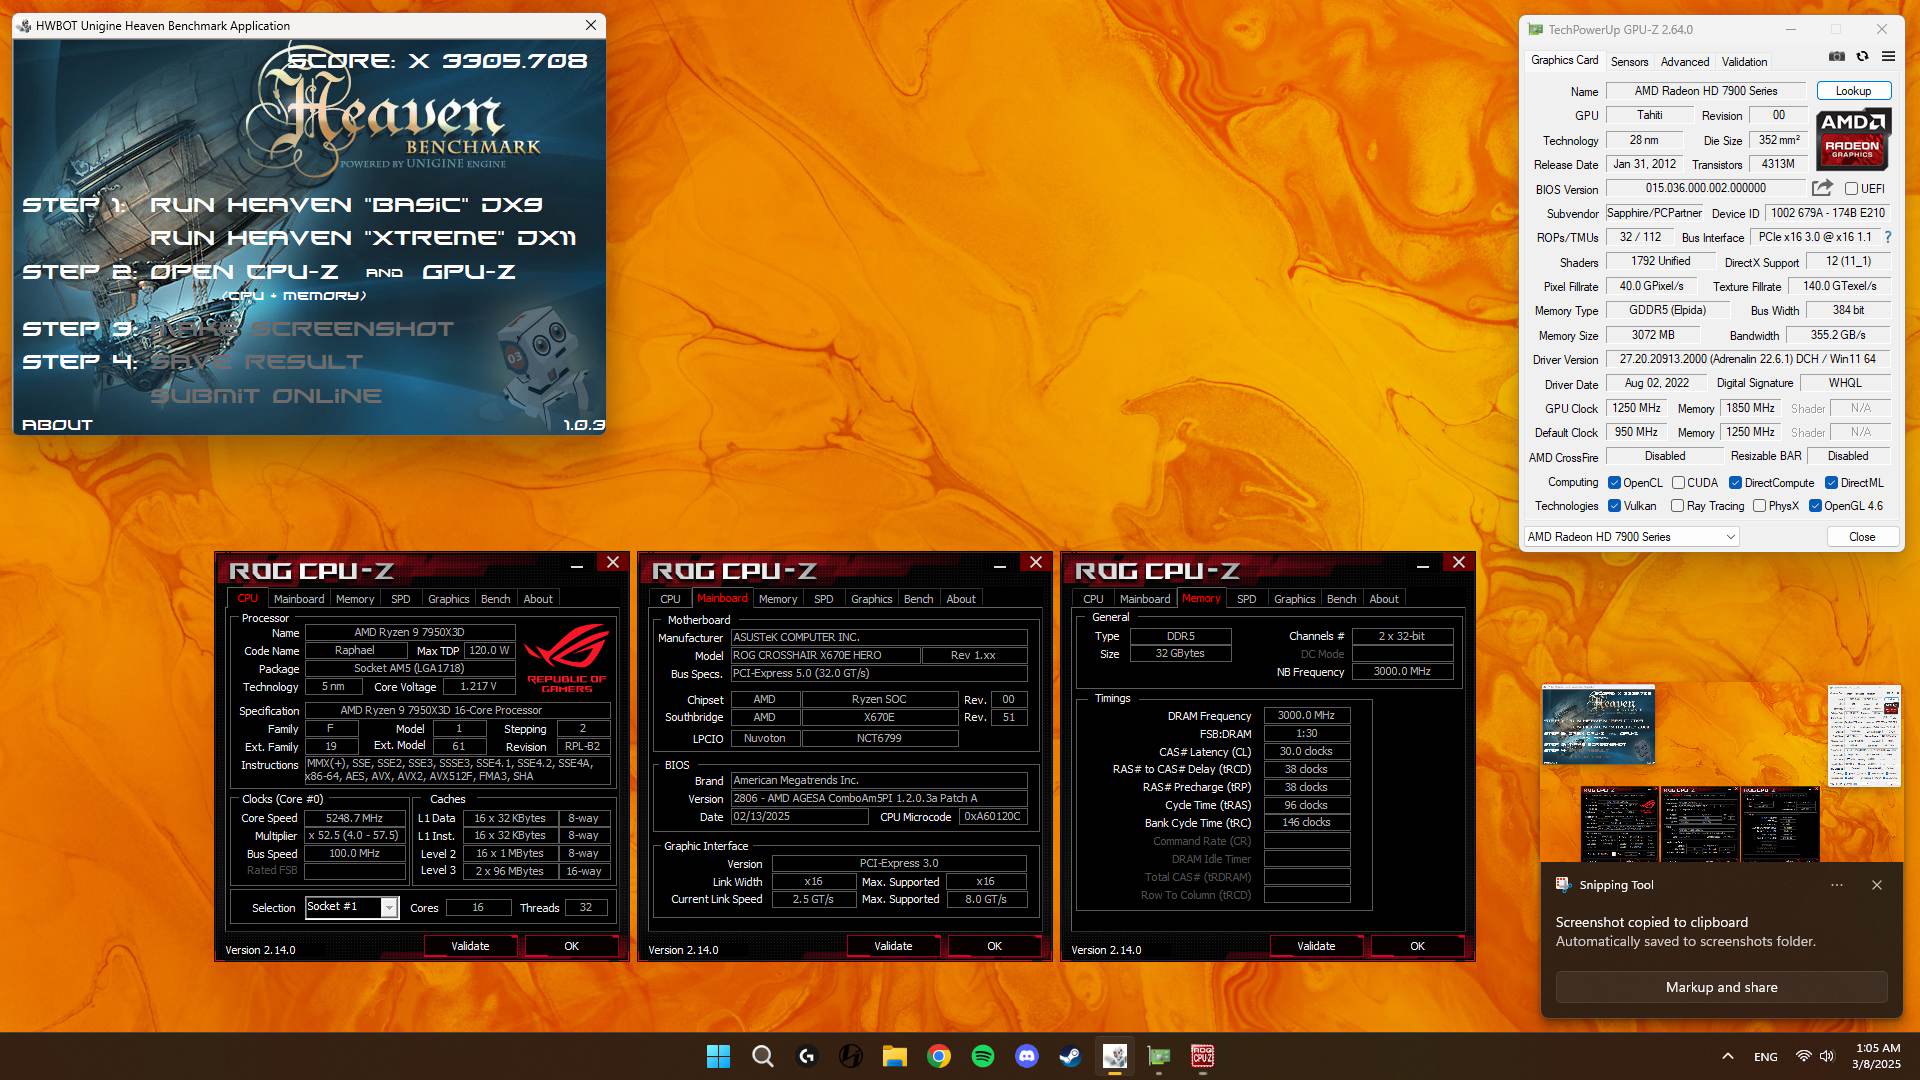Click ABOUT in the Heaven Benchmark window
Screen dimensions: 1920x1080
[x=57, y=425]
